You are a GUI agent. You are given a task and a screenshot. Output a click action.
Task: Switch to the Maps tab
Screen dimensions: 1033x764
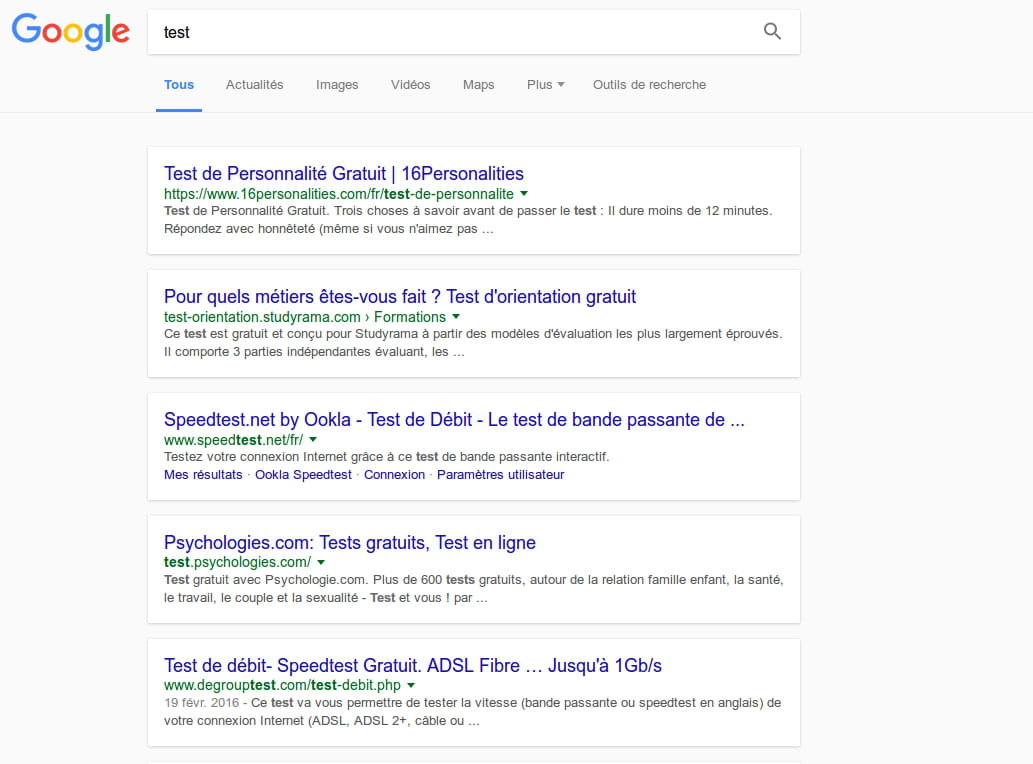478,85
